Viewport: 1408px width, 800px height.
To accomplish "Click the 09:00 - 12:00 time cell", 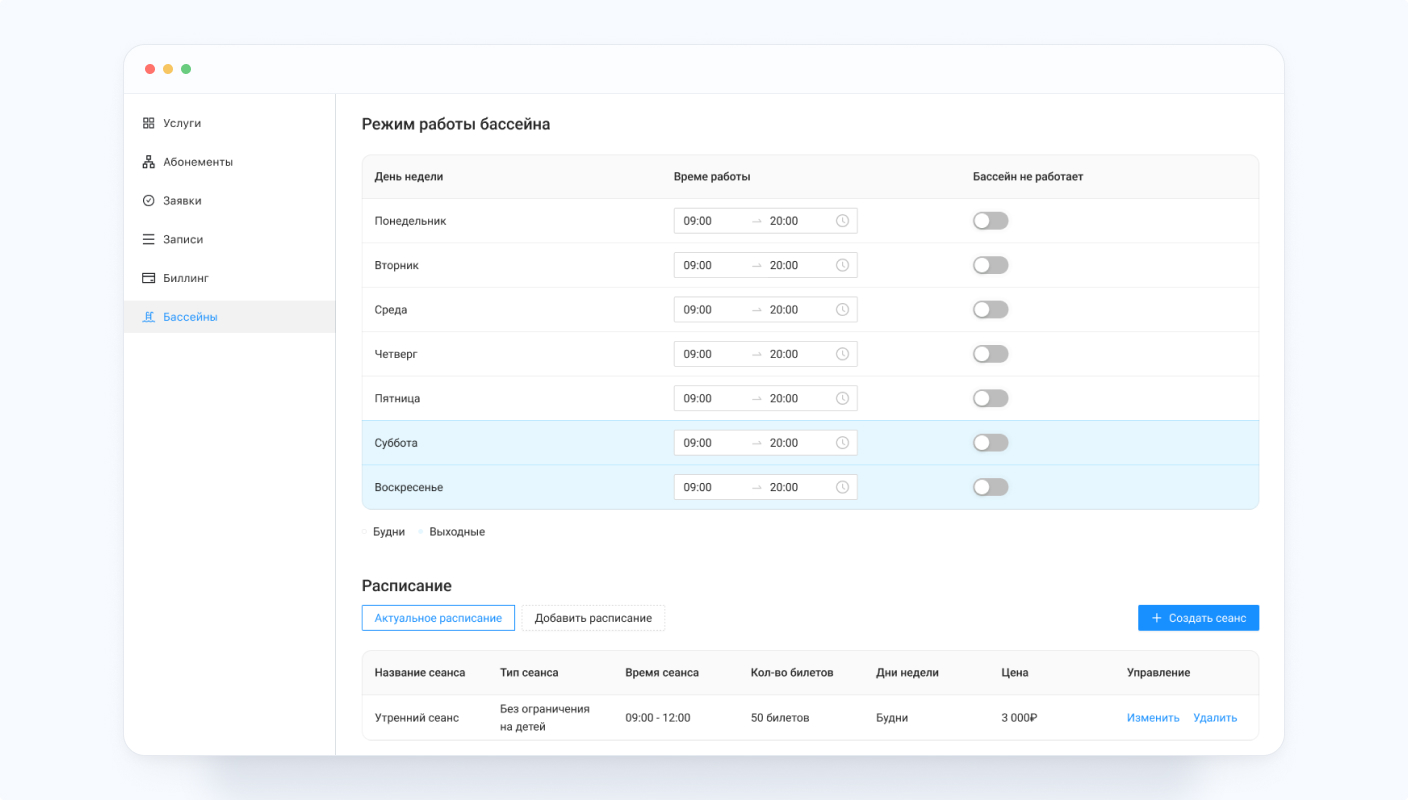I will 658,718.
